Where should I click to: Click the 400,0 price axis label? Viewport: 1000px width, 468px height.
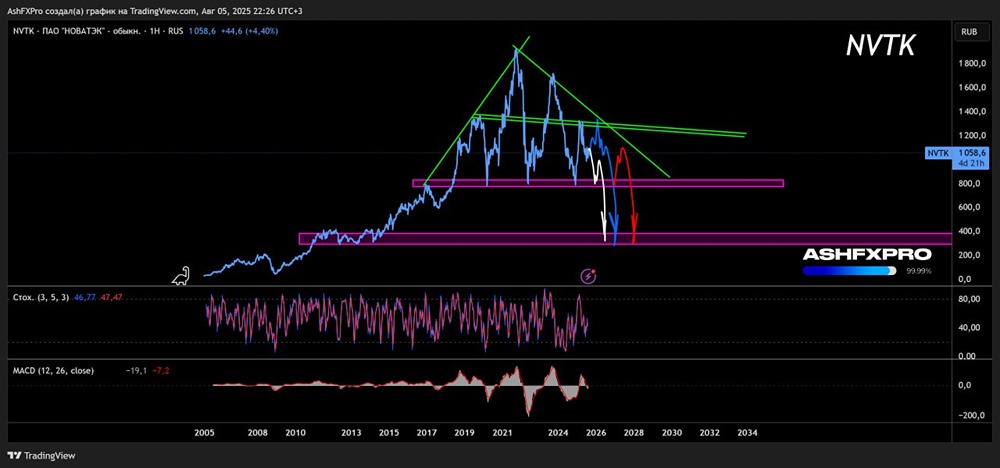click(x=970, y=231)
